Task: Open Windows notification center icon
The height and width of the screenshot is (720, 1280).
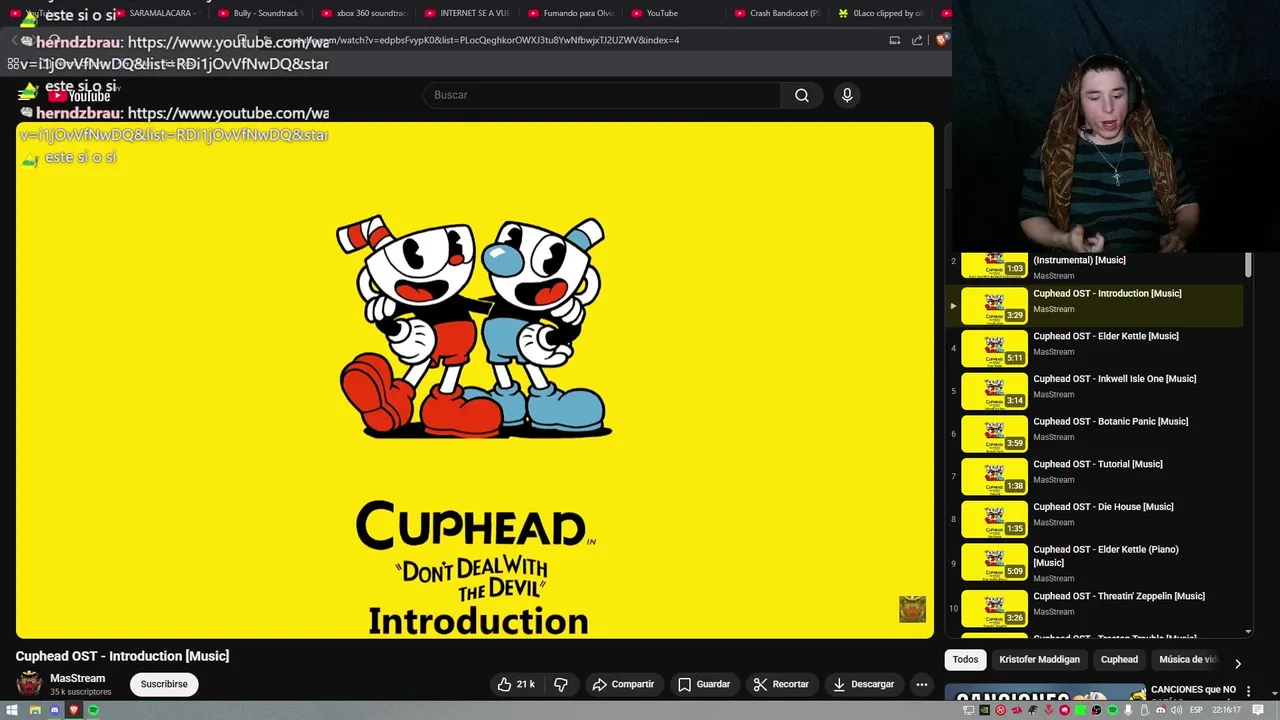Action: 1258,710
